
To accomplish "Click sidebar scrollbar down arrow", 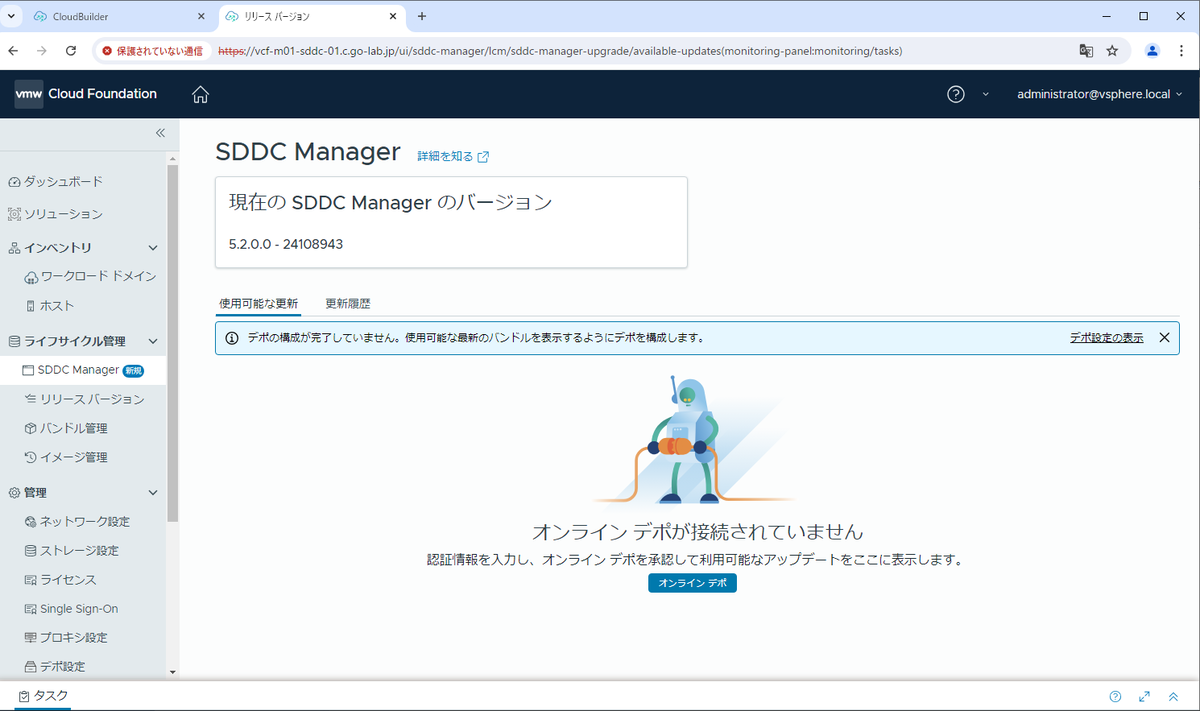I will pos(172,673).
